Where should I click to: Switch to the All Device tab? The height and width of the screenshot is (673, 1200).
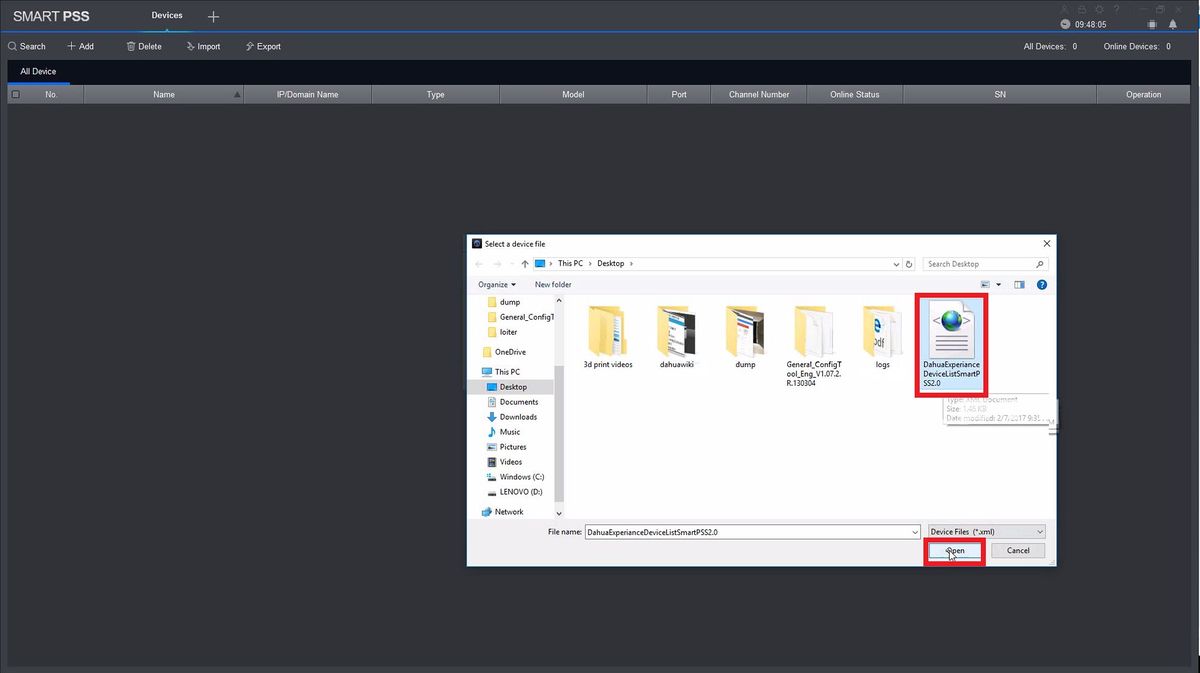(38, 72)
